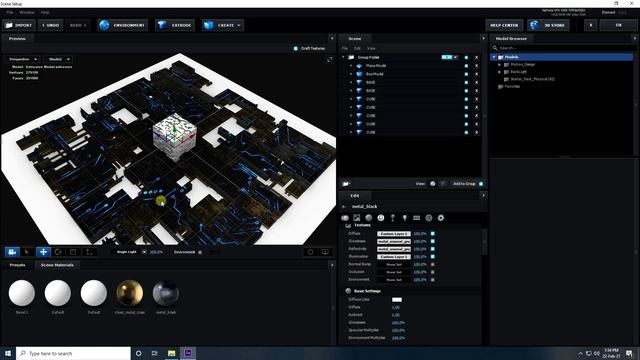Remove Box Model using its X icon

click(x=476, y=74)
